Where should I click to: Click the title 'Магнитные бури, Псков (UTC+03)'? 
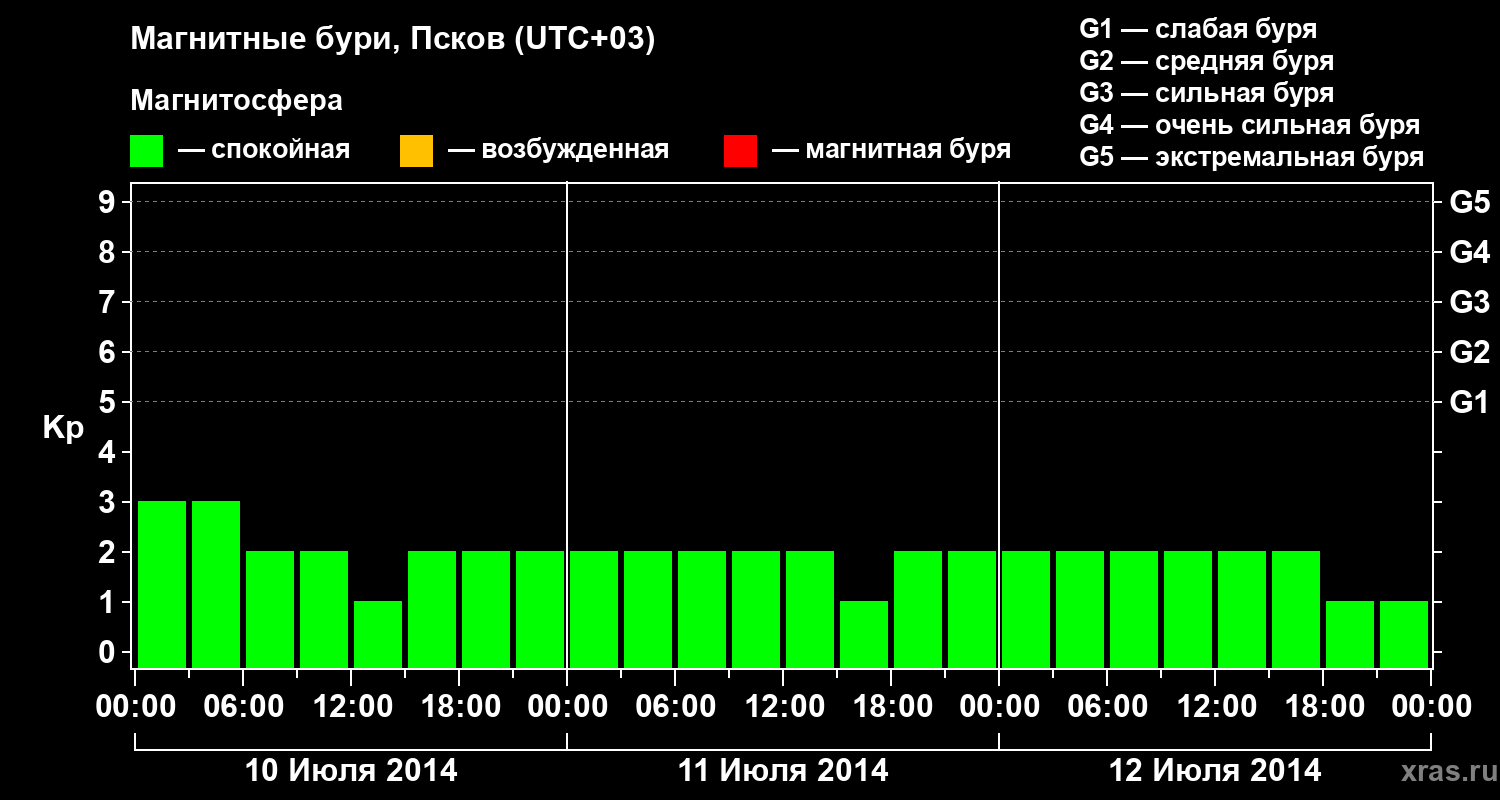[x=393, y=40]
